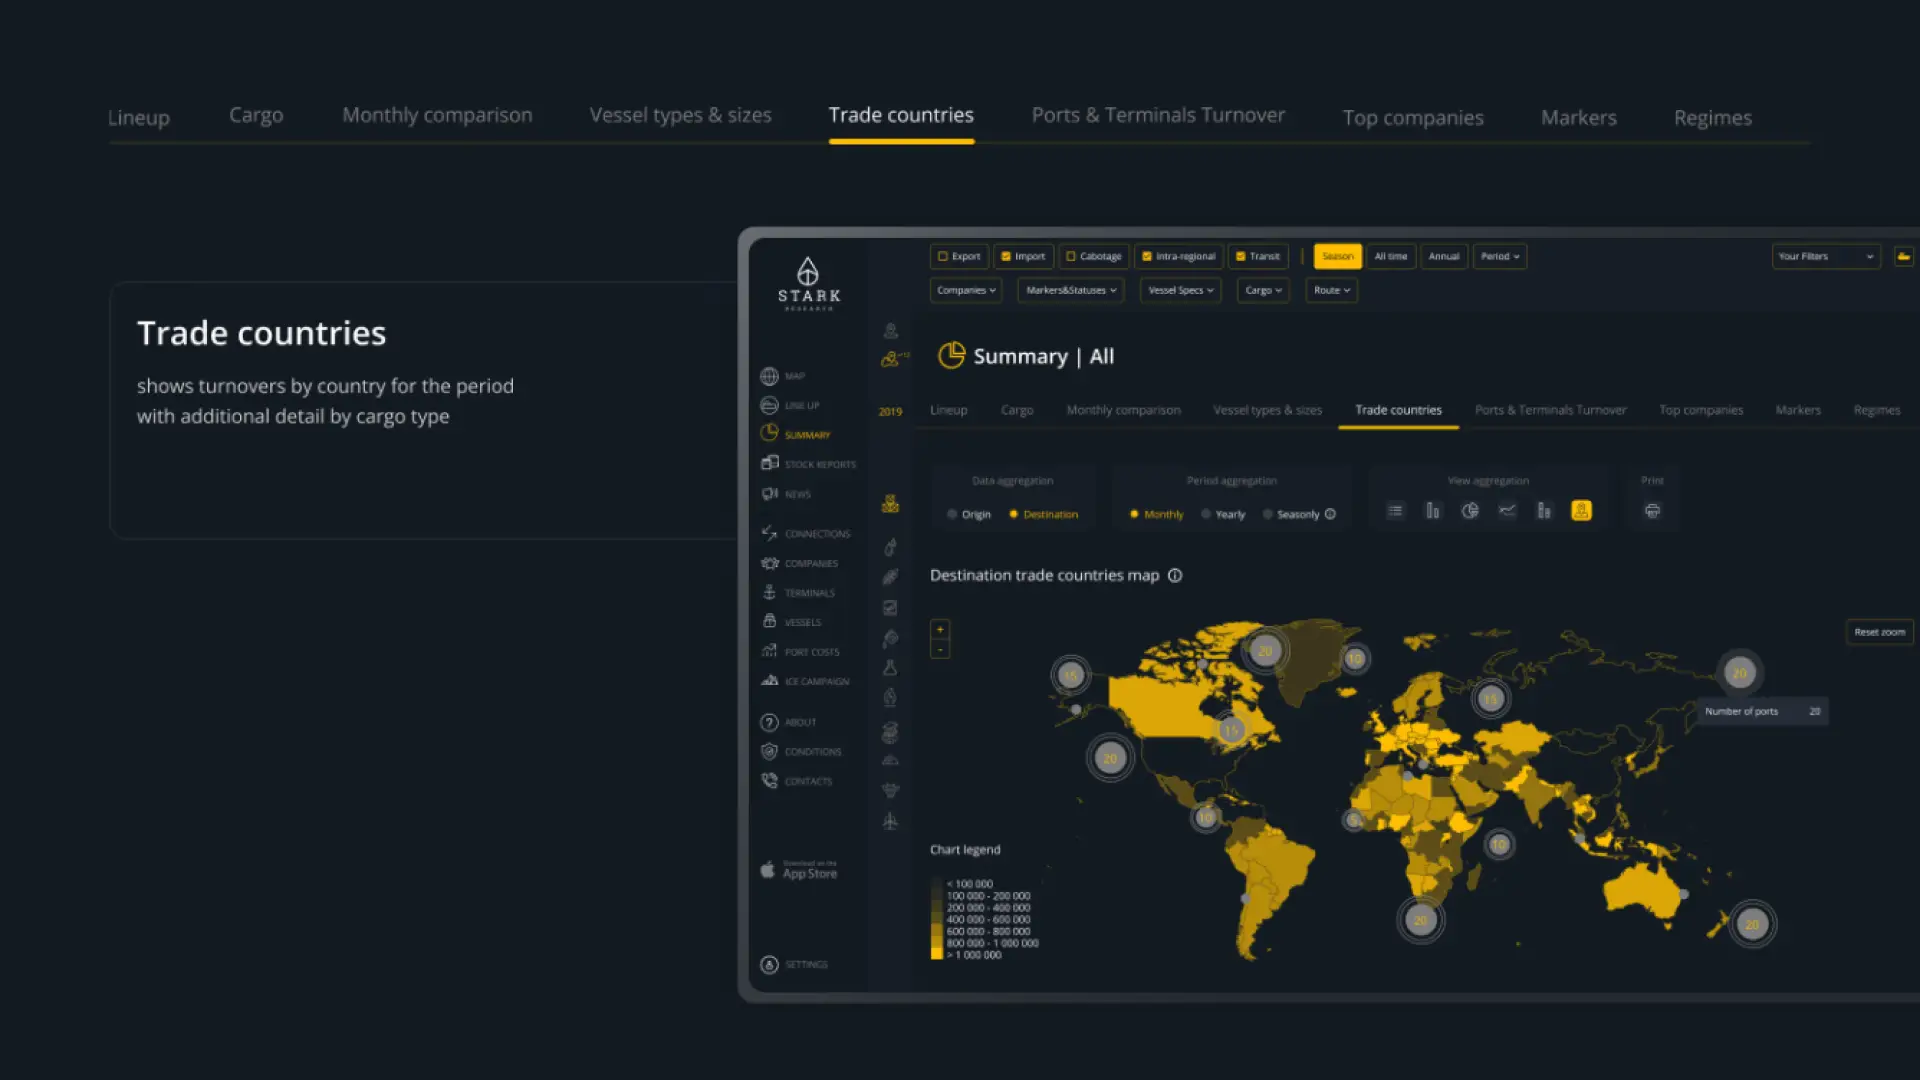Expand the Companies dropdown

[966, 290]
